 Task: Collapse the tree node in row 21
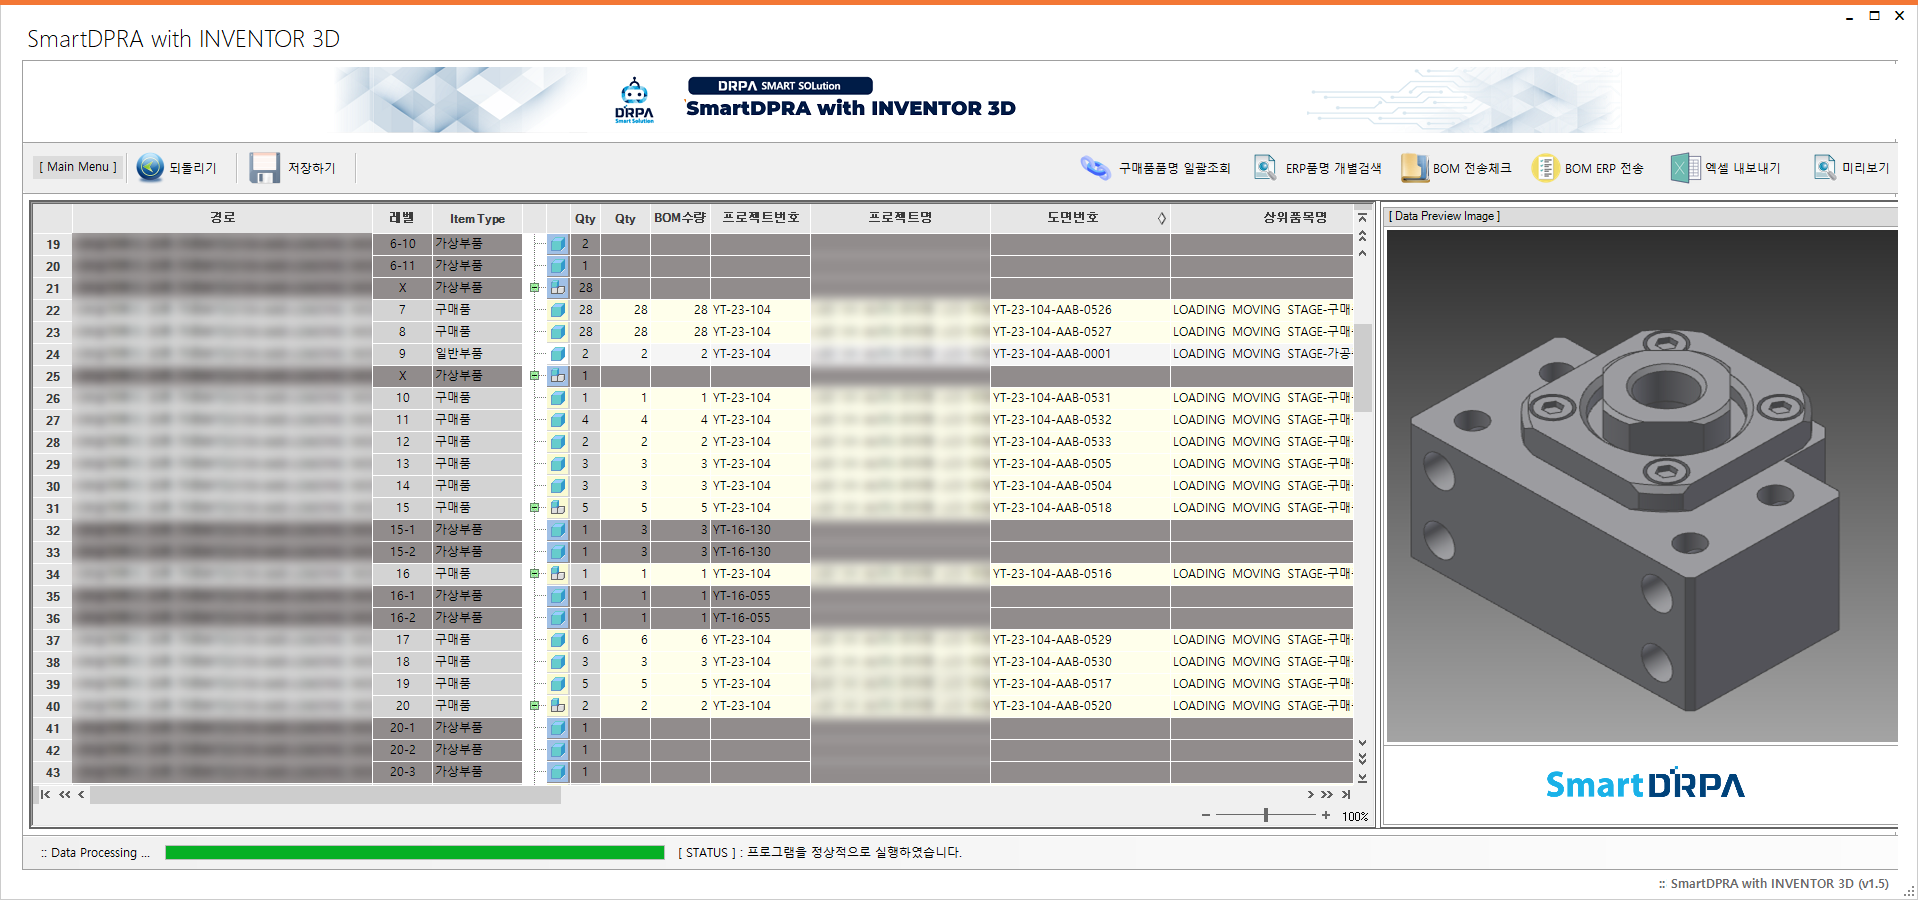click(x=535, y=288)
